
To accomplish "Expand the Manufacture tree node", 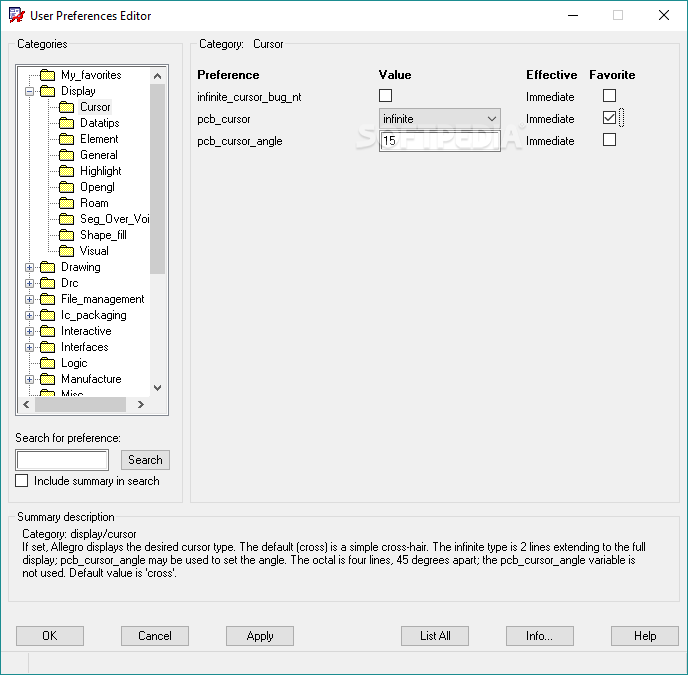I will point(29,379).
